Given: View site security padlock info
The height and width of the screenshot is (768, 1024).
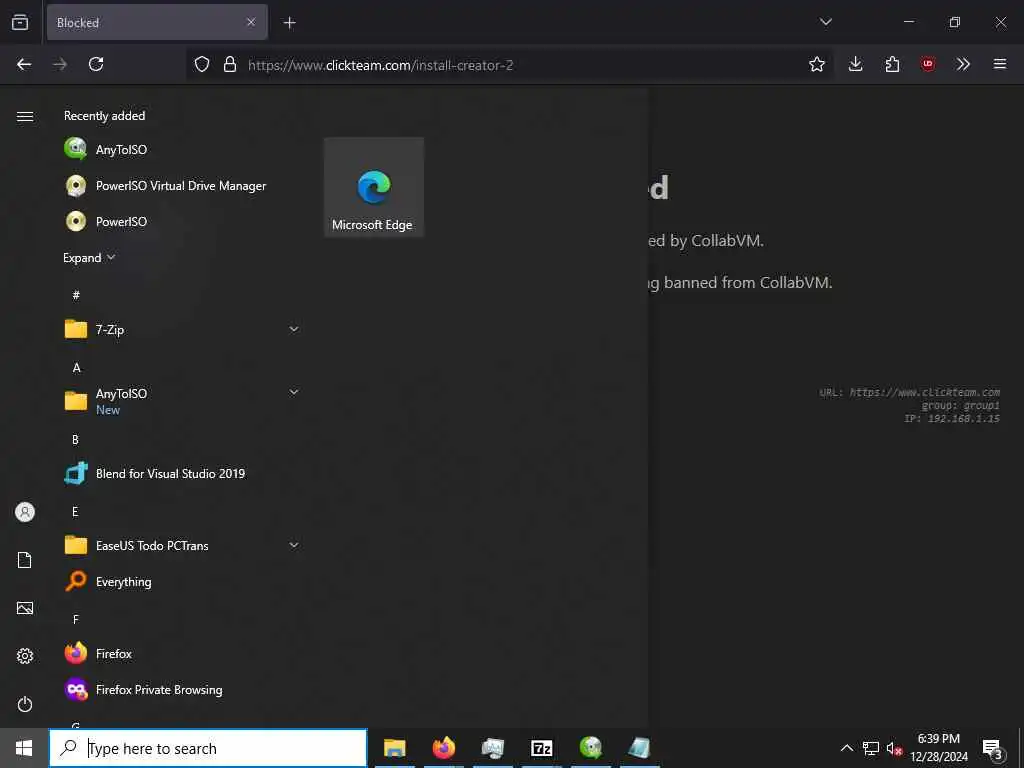Looking at the screenshot, I should [230, 64].
